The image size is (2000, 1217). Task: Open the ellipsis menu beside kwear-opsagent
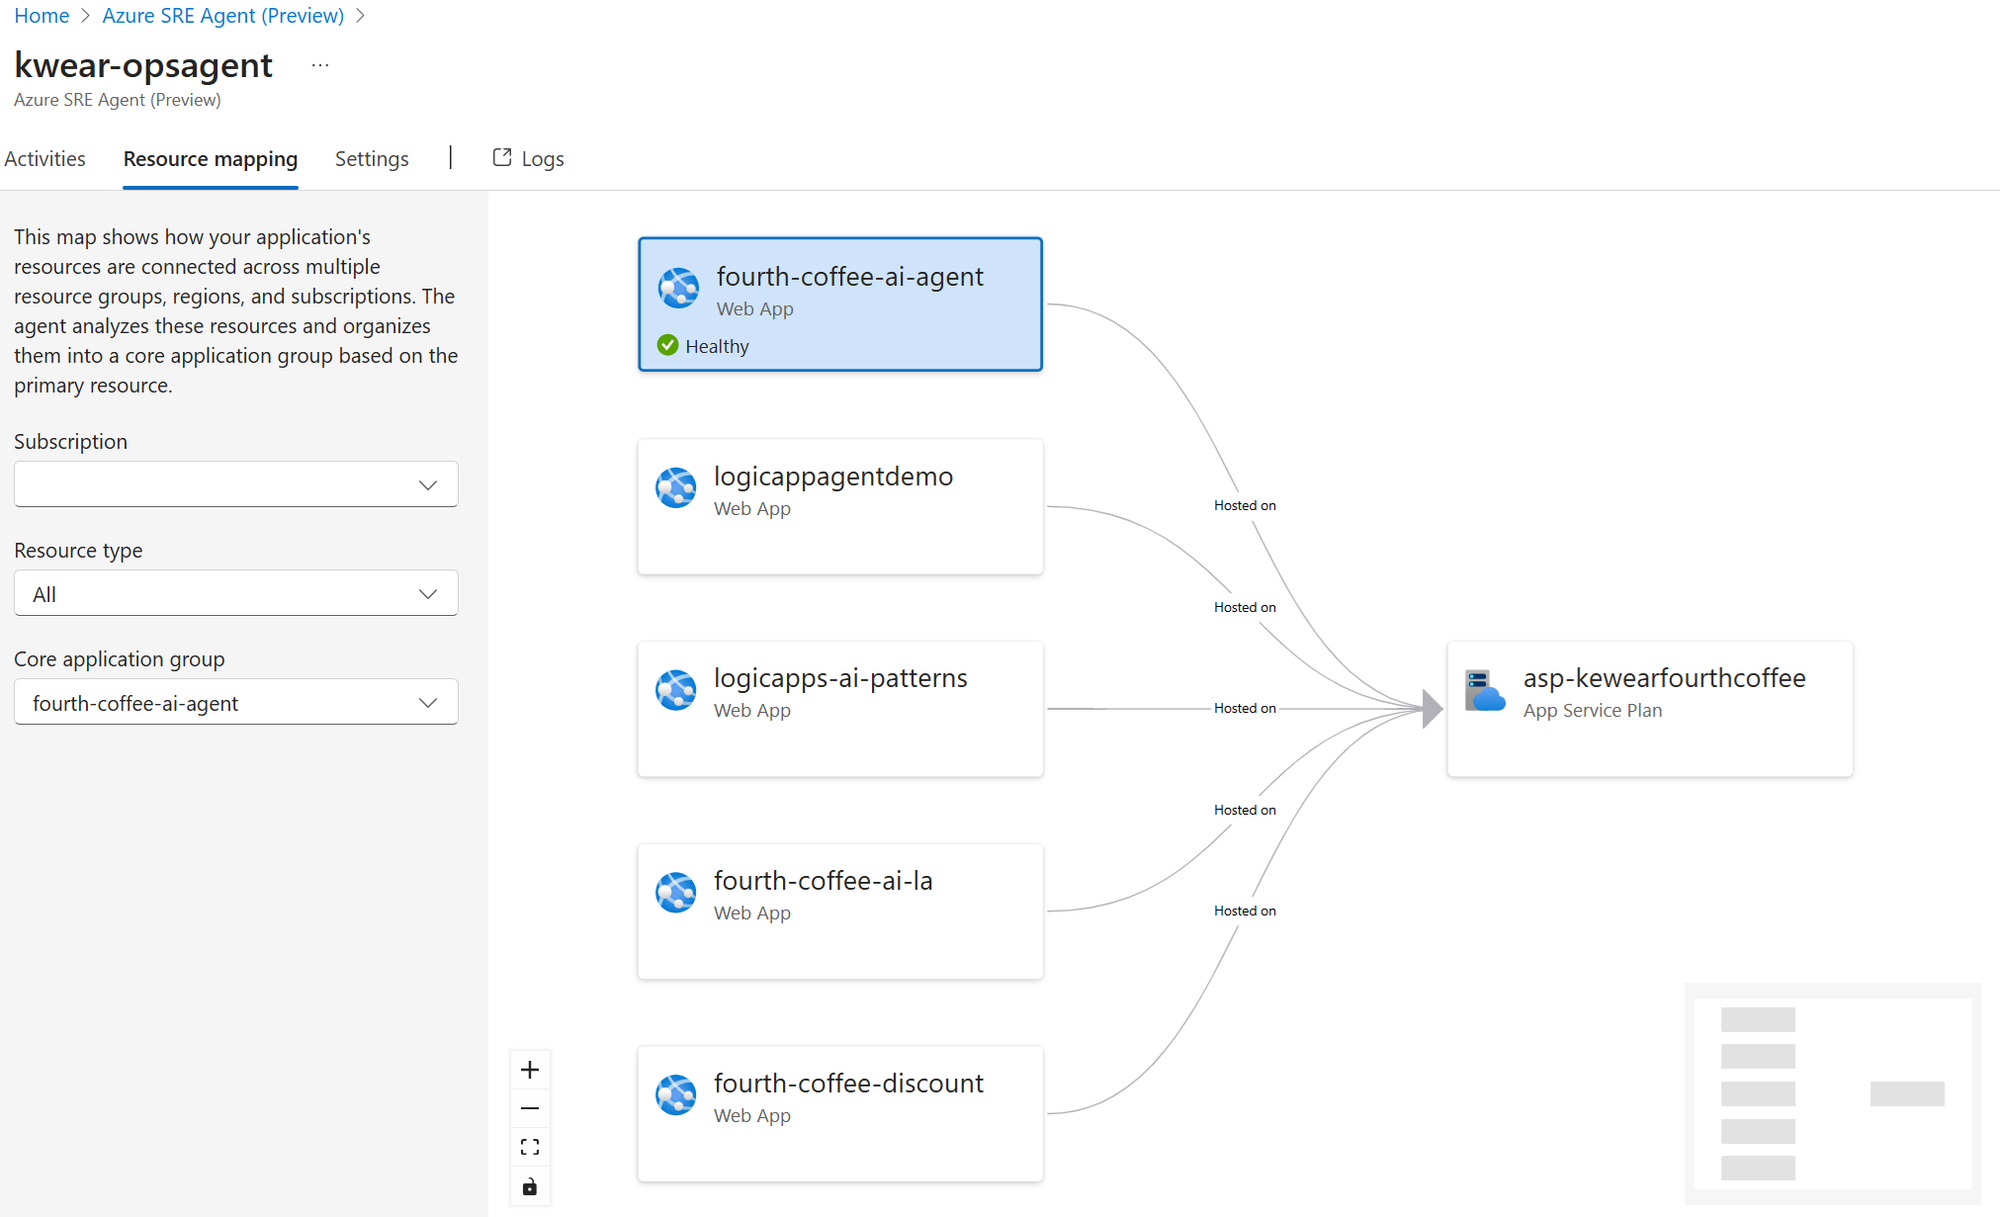pos(320,65)
